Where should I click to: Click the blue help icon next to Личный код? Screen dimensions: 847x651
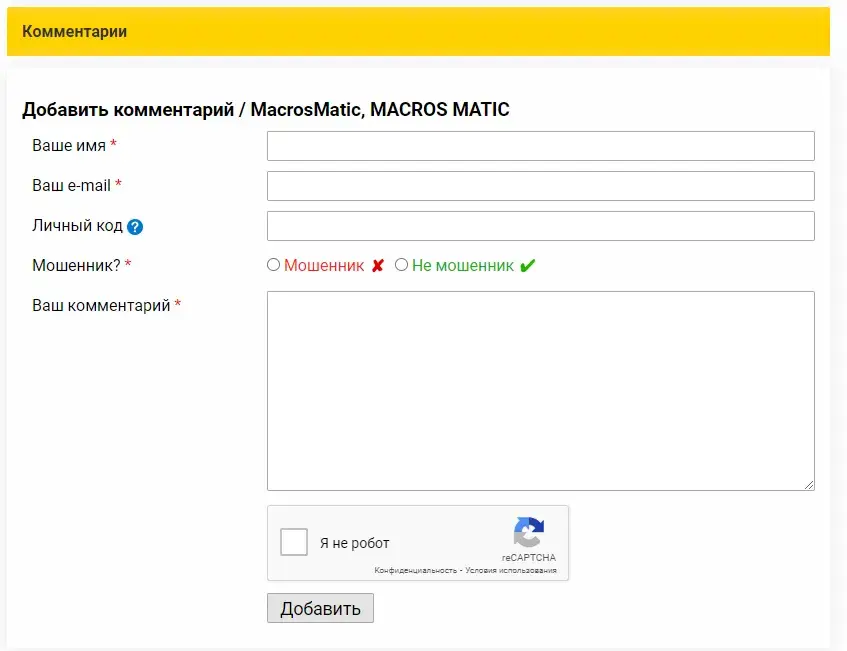135,227
